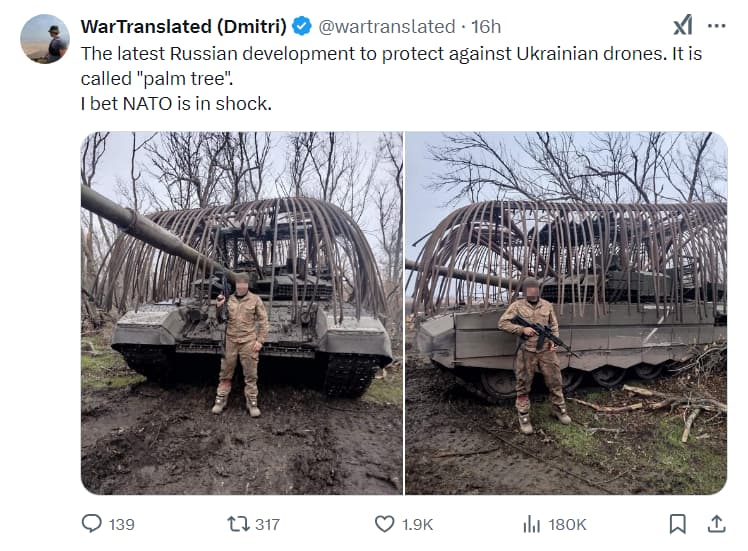The image size is (748, 551).
Task: Open the right tank side photo
Action: point(566,313)
